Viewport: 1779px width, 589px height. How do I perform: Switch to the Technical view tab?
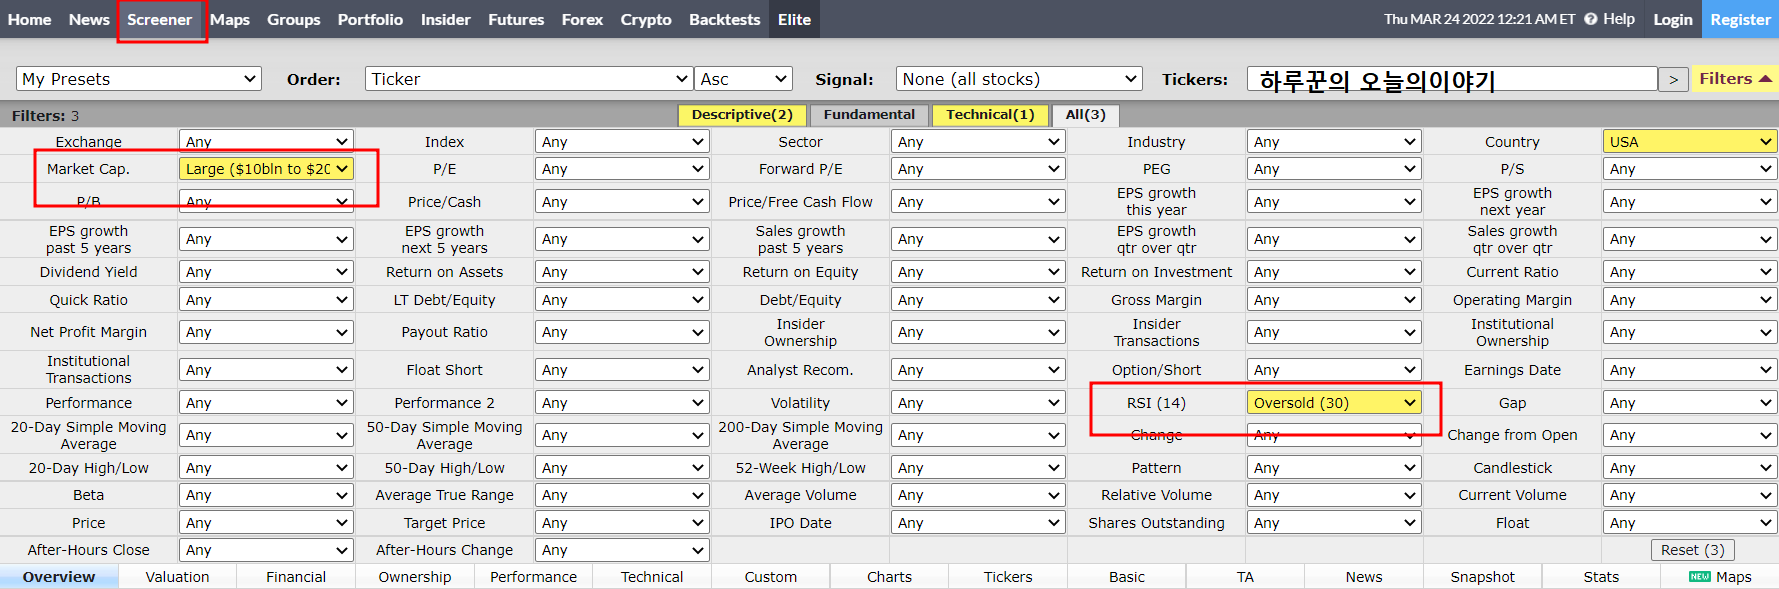click(x=652, y=577)
